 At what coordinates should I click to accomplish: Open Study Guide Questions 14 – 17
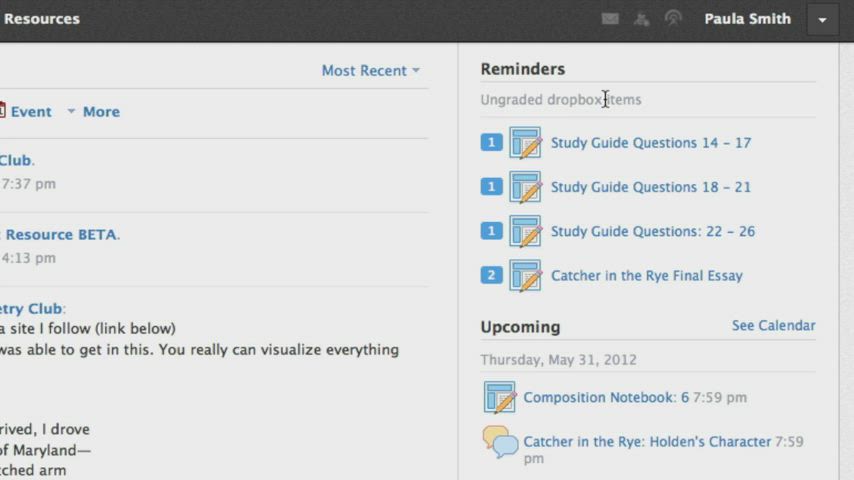[650, 143]
